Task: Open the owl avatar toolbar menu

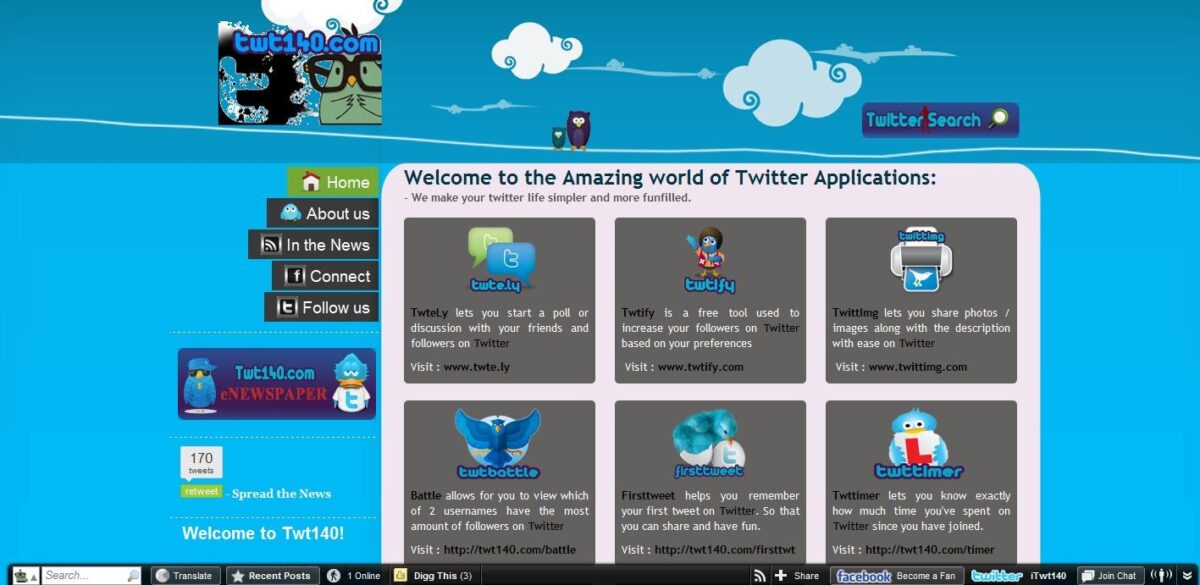Action: point(24,576)
